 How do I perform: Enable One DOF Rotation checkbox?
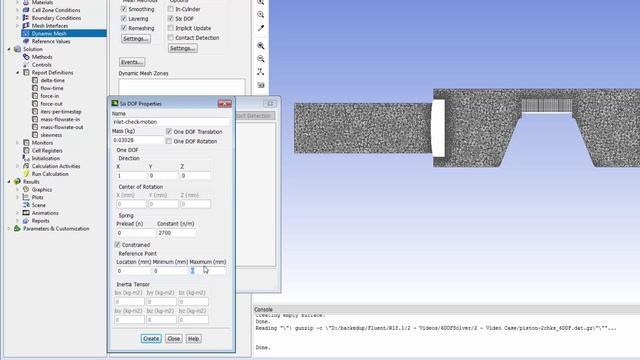(169, 141)
